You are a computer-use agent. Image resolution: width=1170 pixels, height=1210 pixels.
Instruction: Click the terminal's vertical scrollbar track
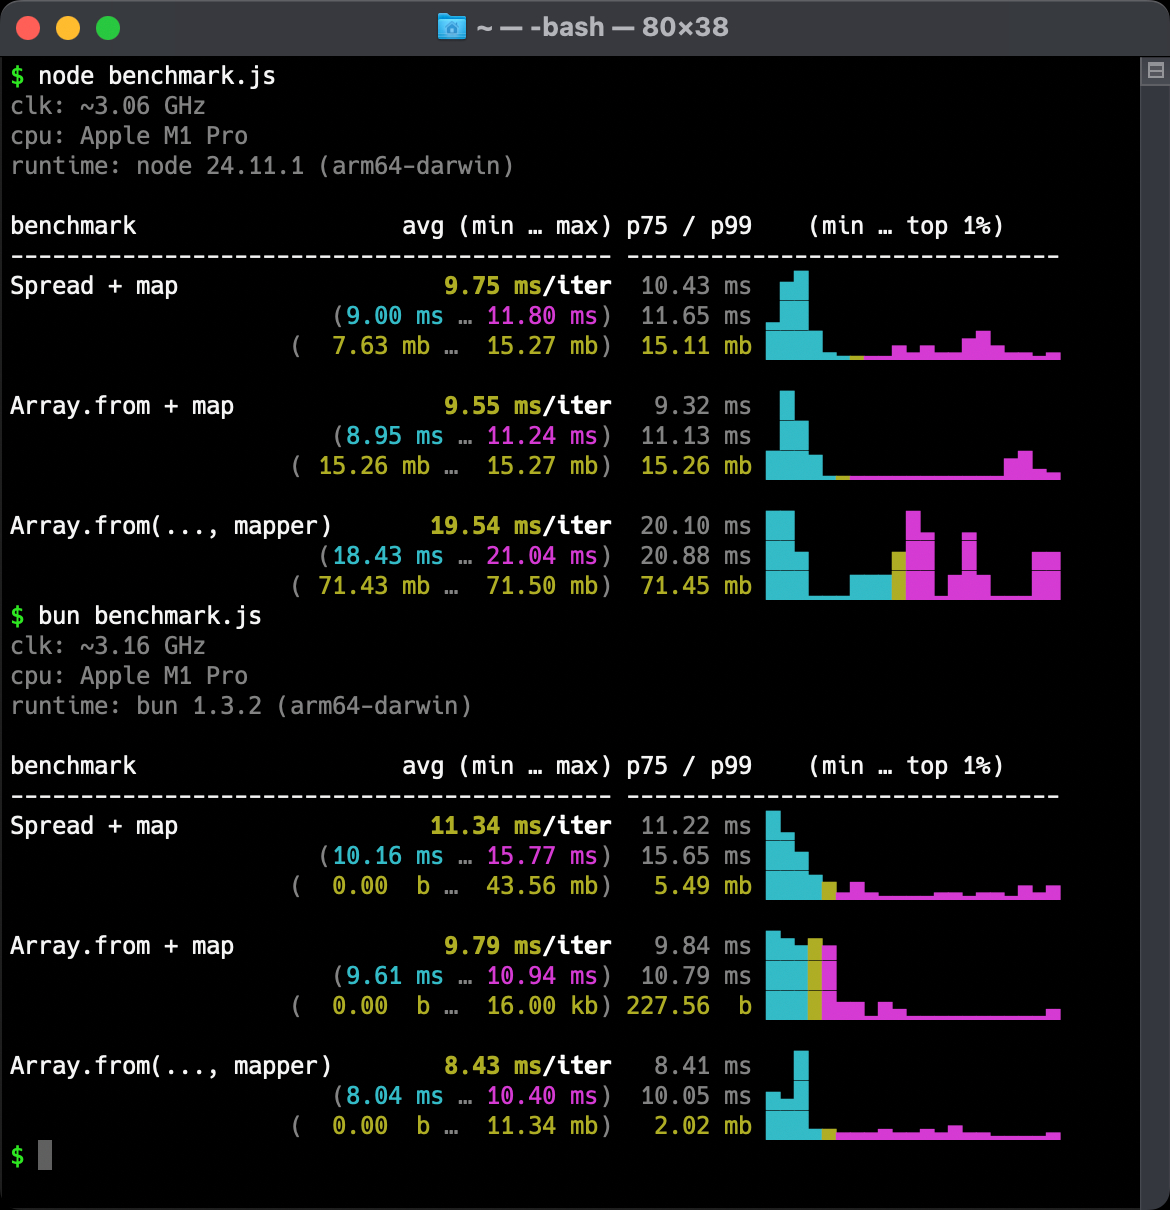tap(1155, 600)
